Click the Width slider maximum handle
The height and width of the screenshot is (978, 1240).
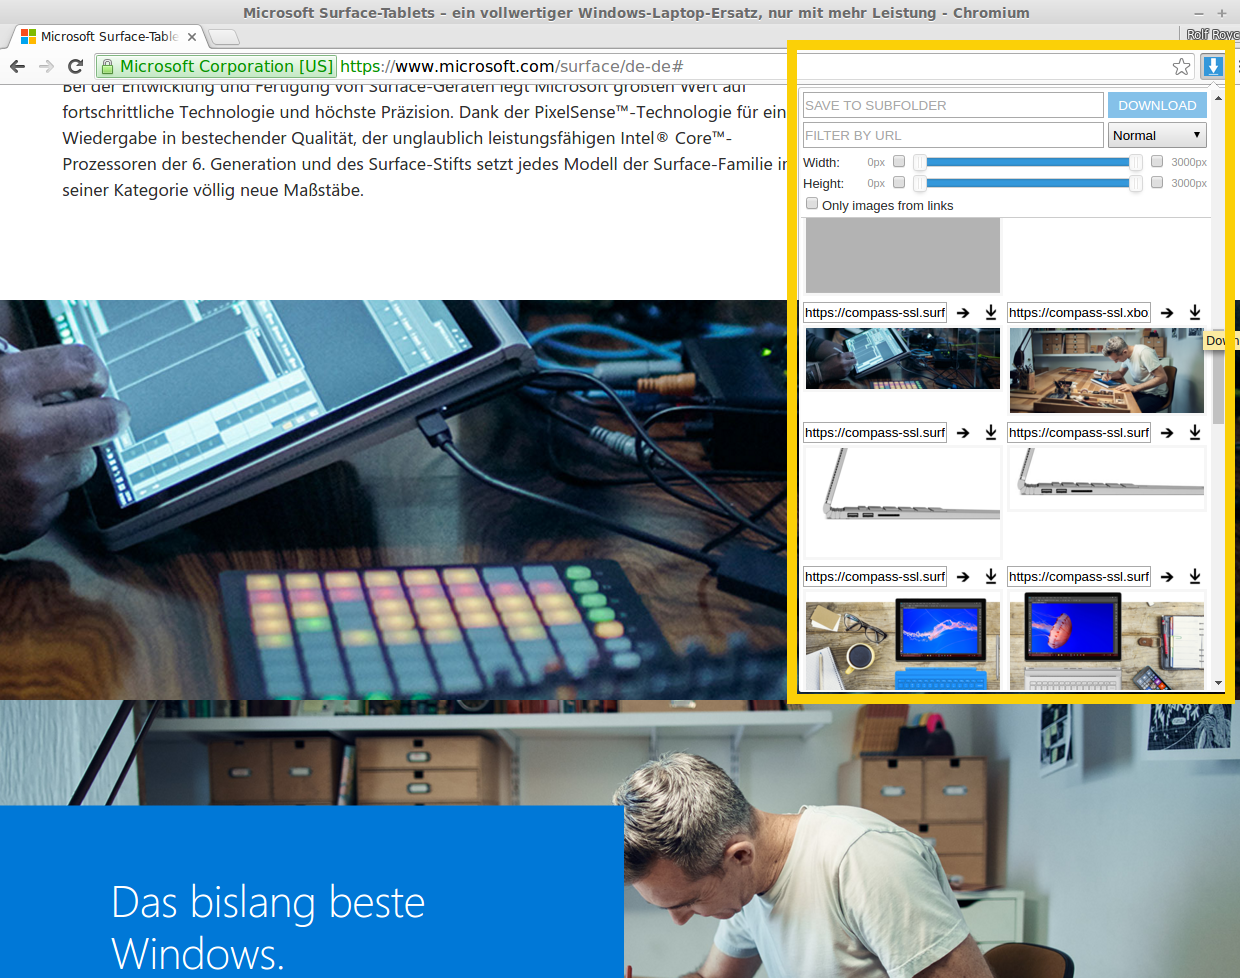pos(1135,162)
